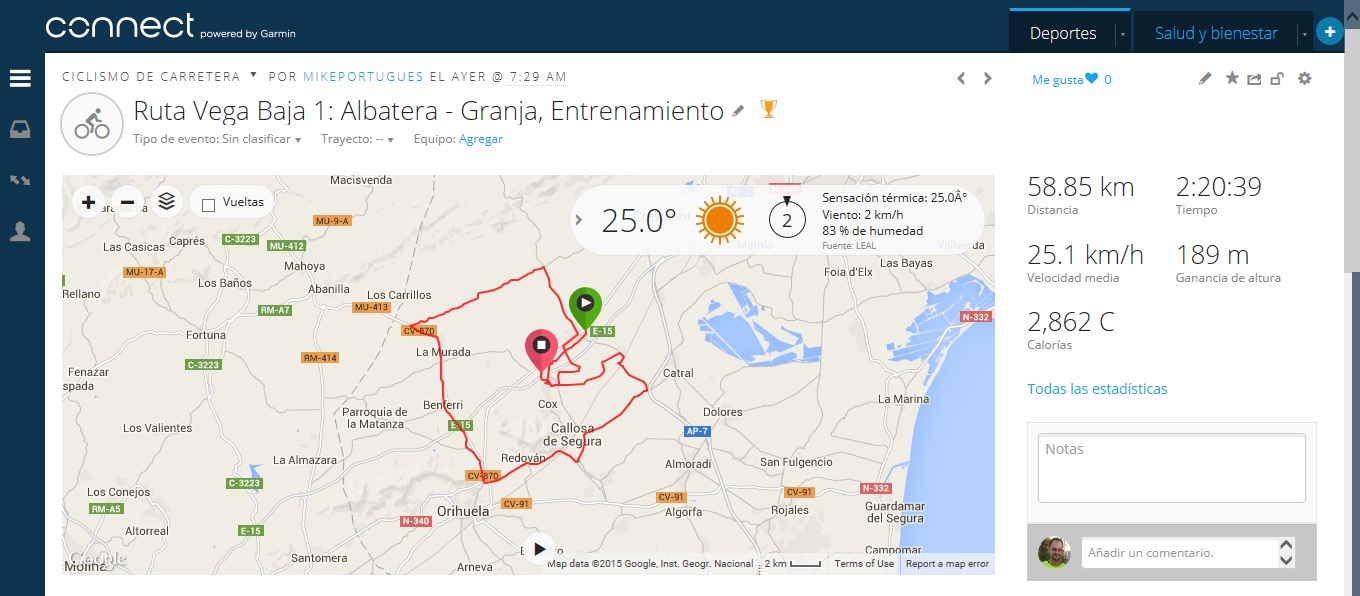This screenshot has height=596, width=1360.
Task: Click in the Notas text area
Action: 1171,468
